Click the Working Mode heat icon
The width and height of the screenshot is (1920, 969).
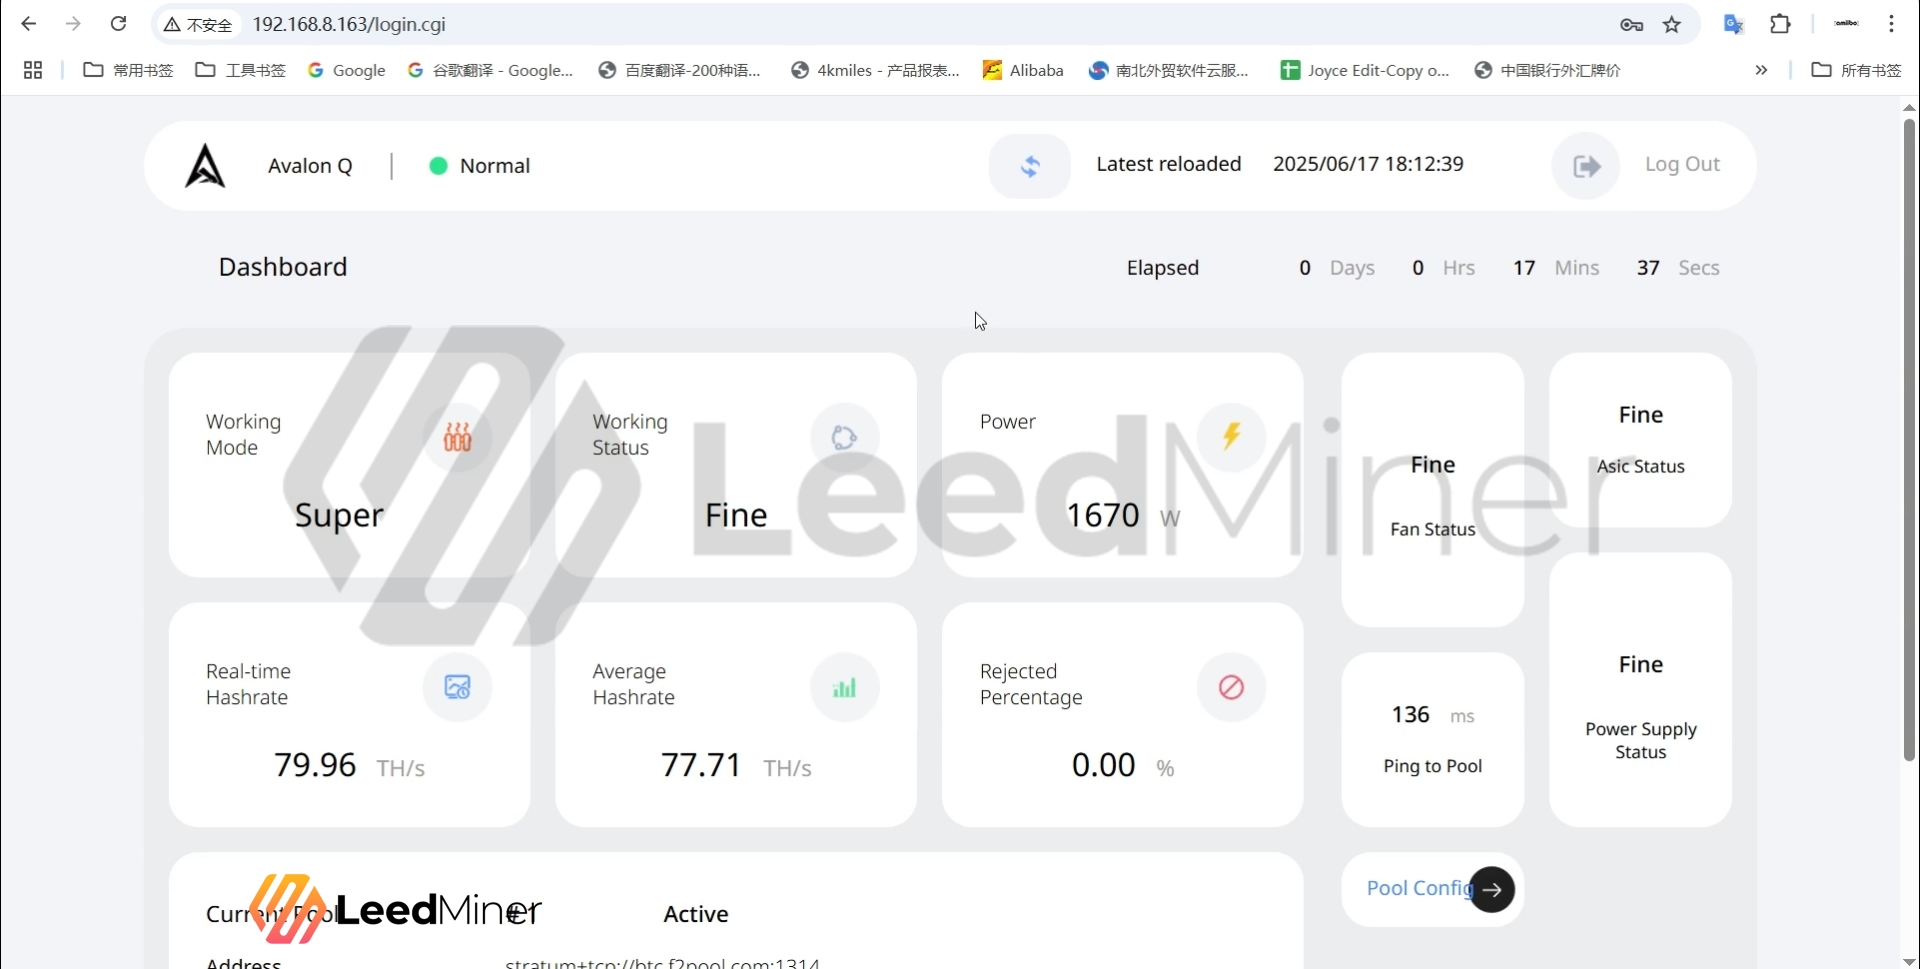coord(458,437)
